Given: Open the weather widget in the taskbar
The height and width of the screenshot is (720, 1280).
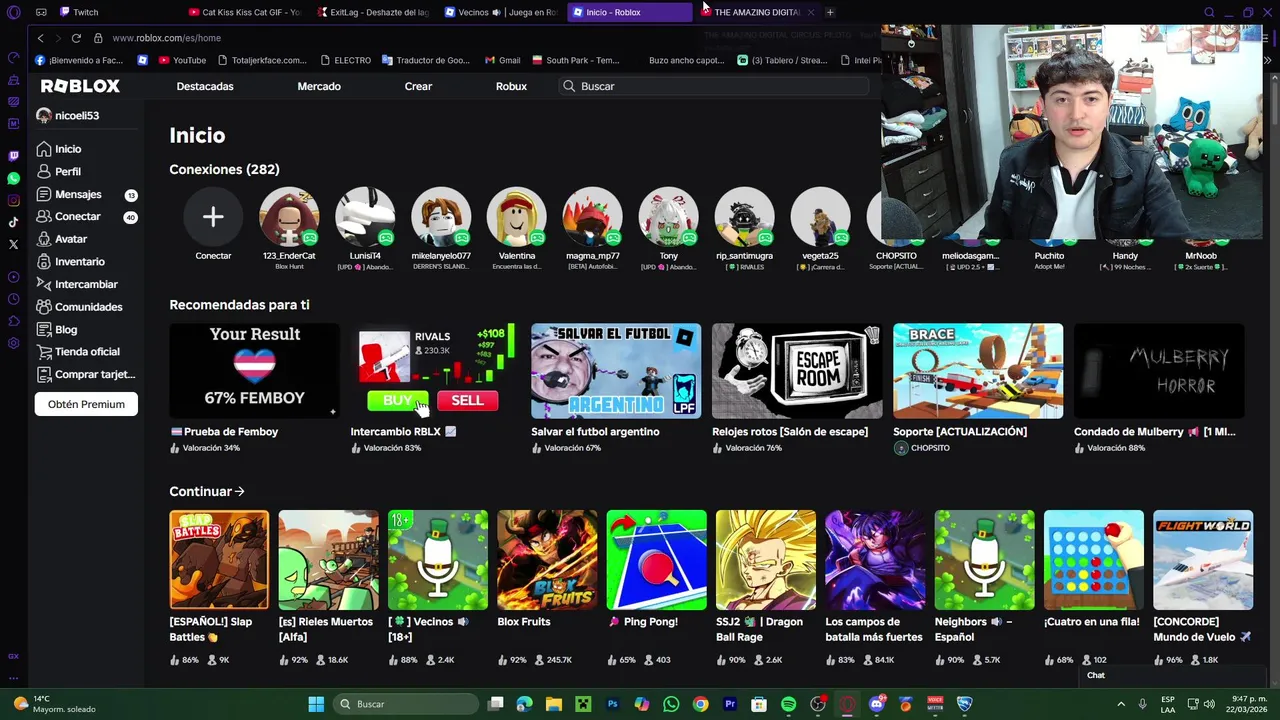Looking at the screenshot, I should tap(55, 704).
